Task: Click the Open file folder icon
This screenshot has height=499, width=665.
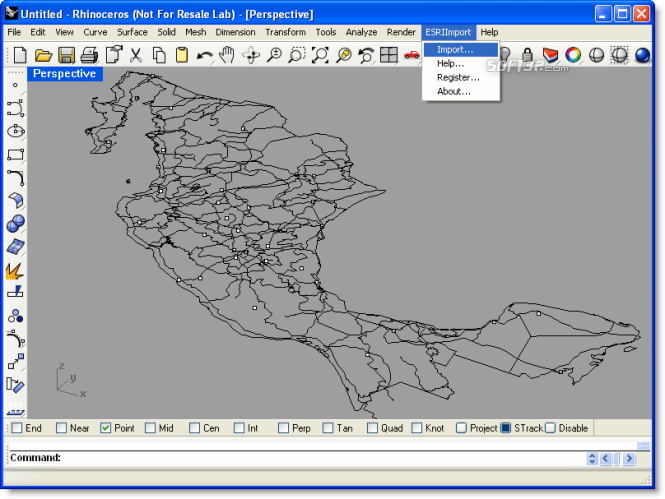Action: (x=43, y=55)
